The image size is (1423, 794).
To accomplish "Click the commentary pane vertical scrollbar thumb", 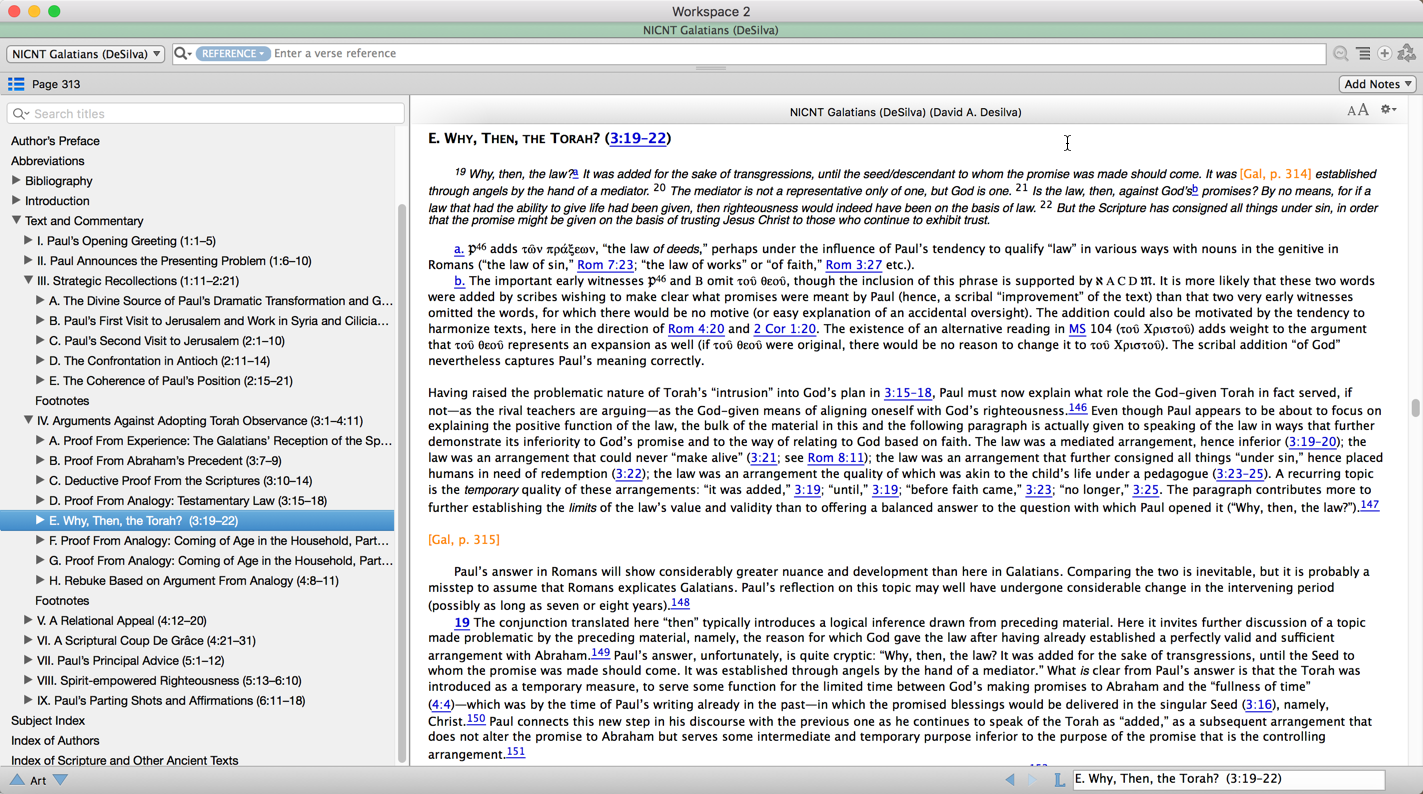I will [1415, 408].
